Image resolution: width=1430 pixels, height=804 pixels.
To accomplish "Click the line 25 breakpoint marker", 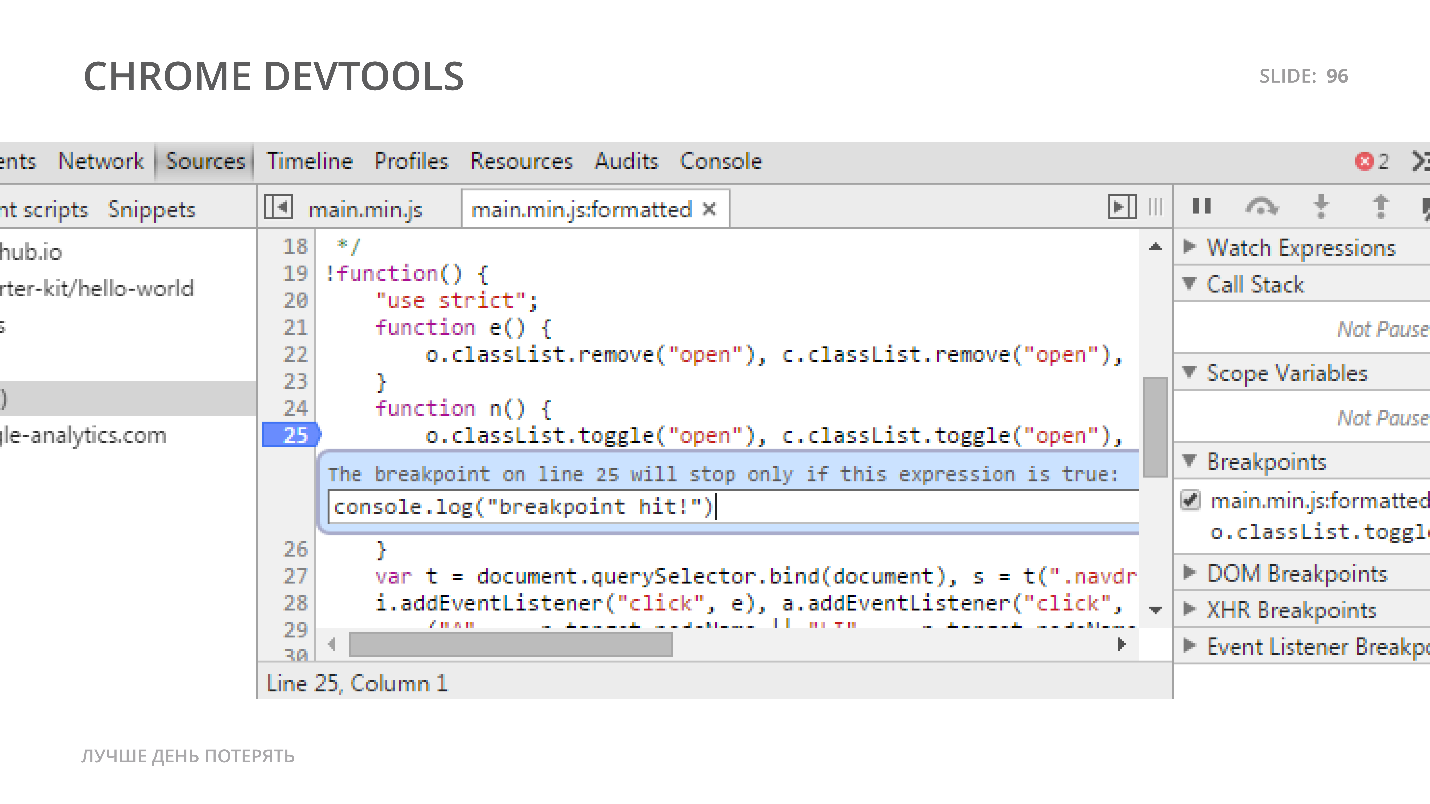I will pyautogui.click(x=290, y=435).
